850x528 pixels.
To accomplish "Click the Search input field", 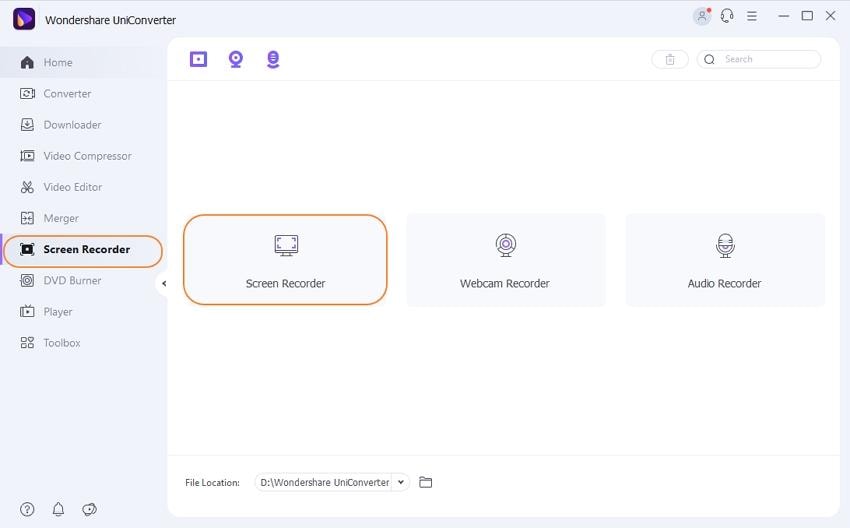I will pyautogui.click(x=759, y=60).
